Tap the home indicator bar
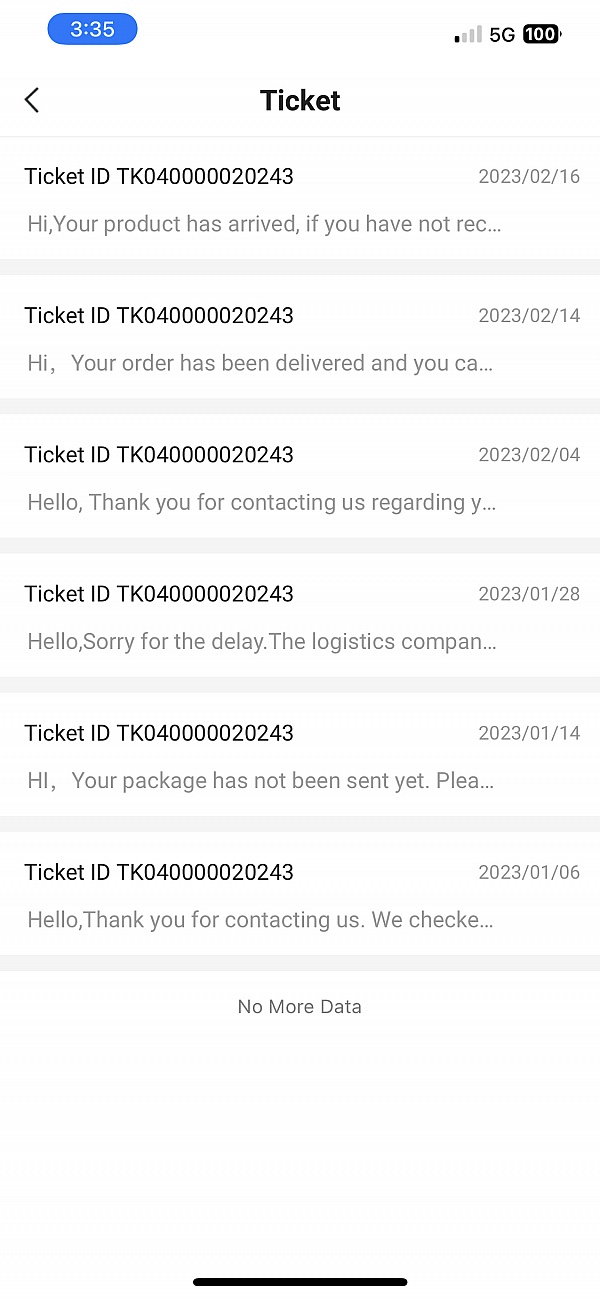Viewport: 600px width, 1299px height. click(300, 1281)
